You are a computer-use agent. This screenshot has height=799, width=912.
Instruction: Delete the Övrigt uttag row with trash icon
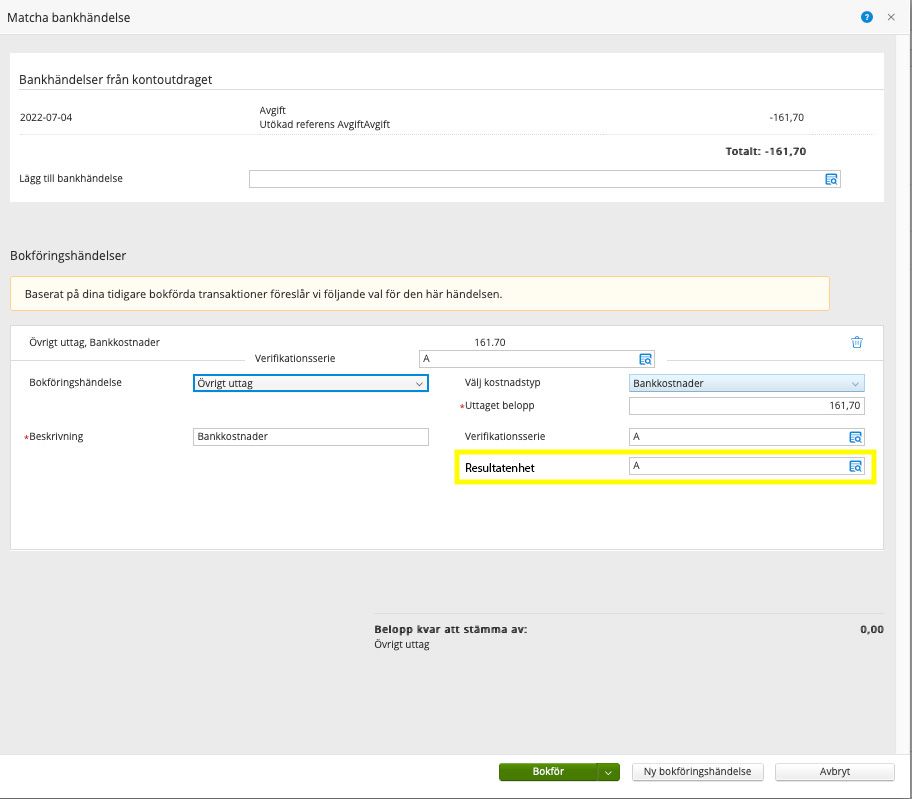(857, 342)
